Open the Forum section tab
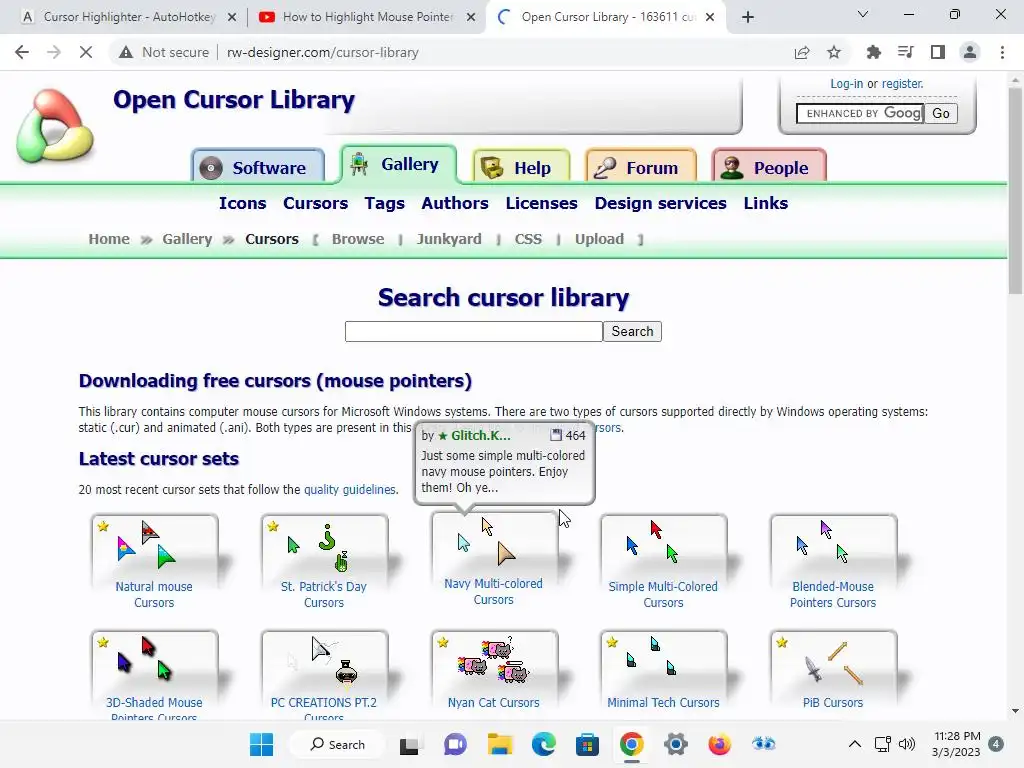This screenshot has height=768, width=1024. click(641, 167)
